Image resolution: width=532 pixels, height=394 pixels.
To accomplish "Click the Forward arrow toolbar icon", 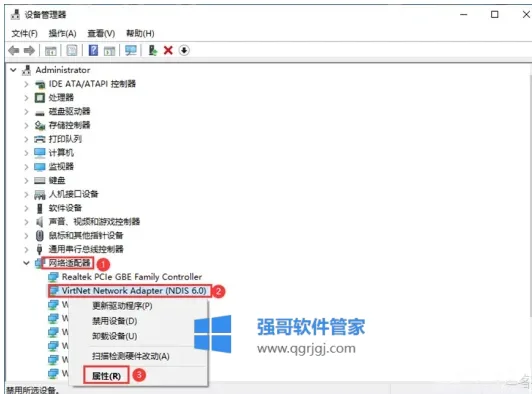I will coord(29,51).
